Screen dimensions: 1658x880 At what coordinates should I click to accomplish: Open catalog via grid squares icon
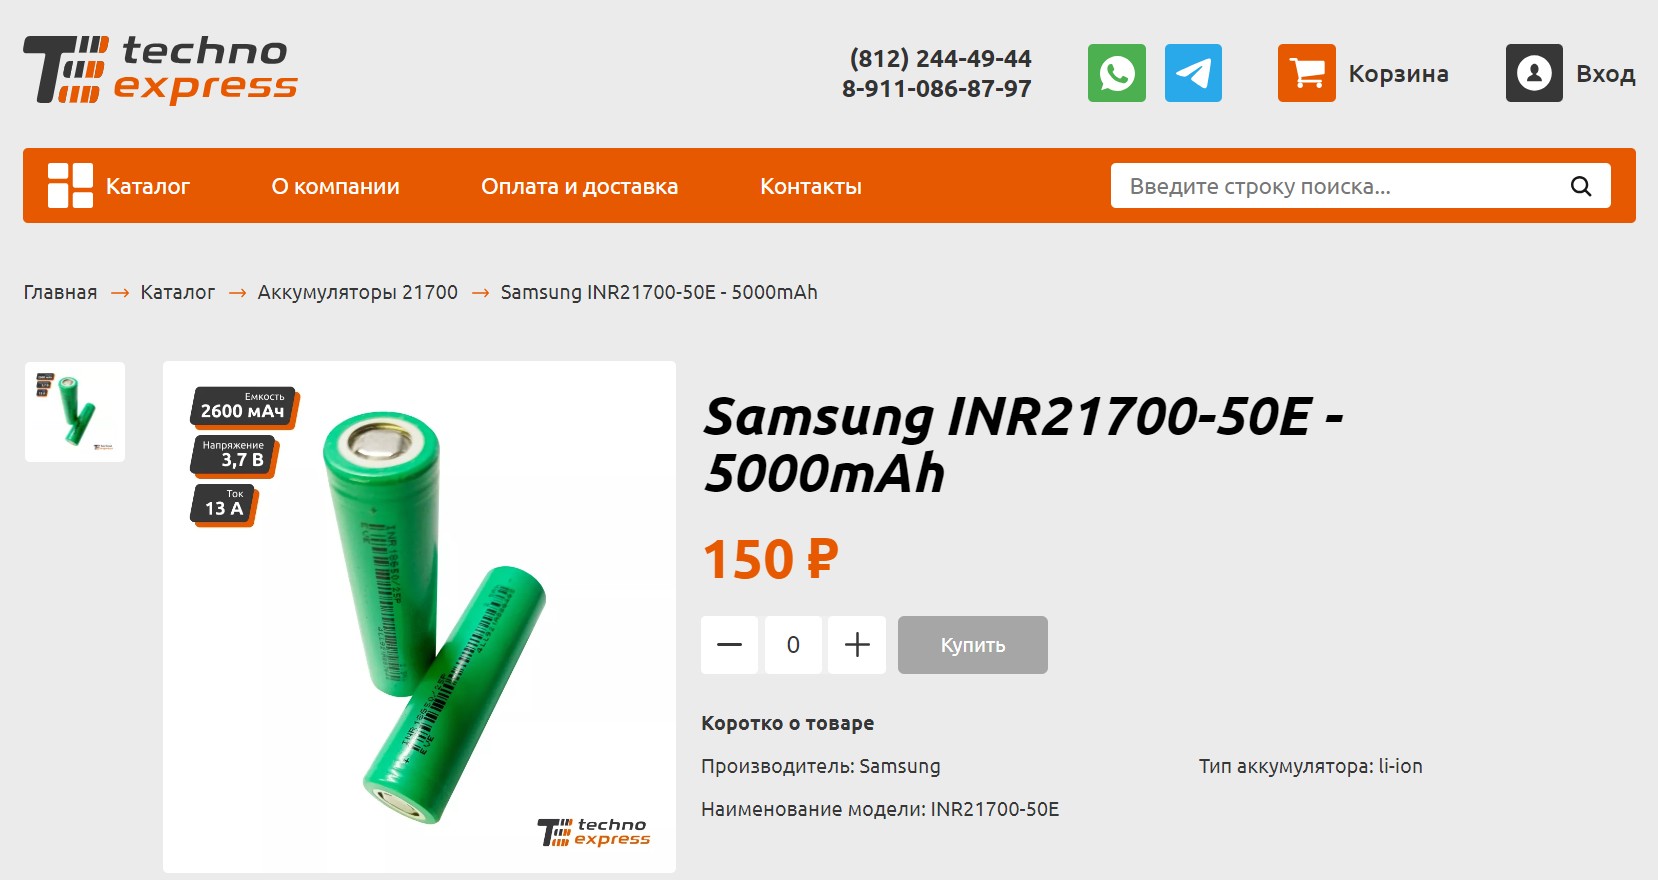tap(70, 186)
